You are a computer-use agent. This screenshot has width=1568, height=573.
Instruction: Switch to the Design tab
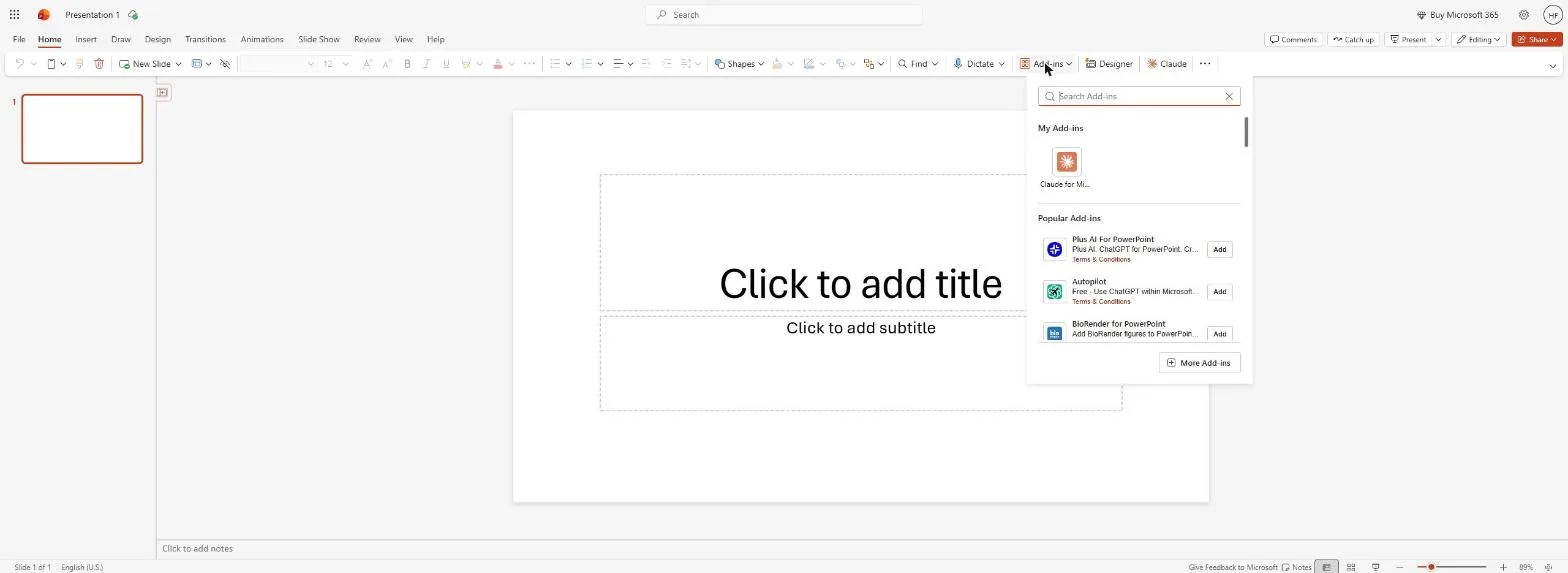click(x=157, y=40)
